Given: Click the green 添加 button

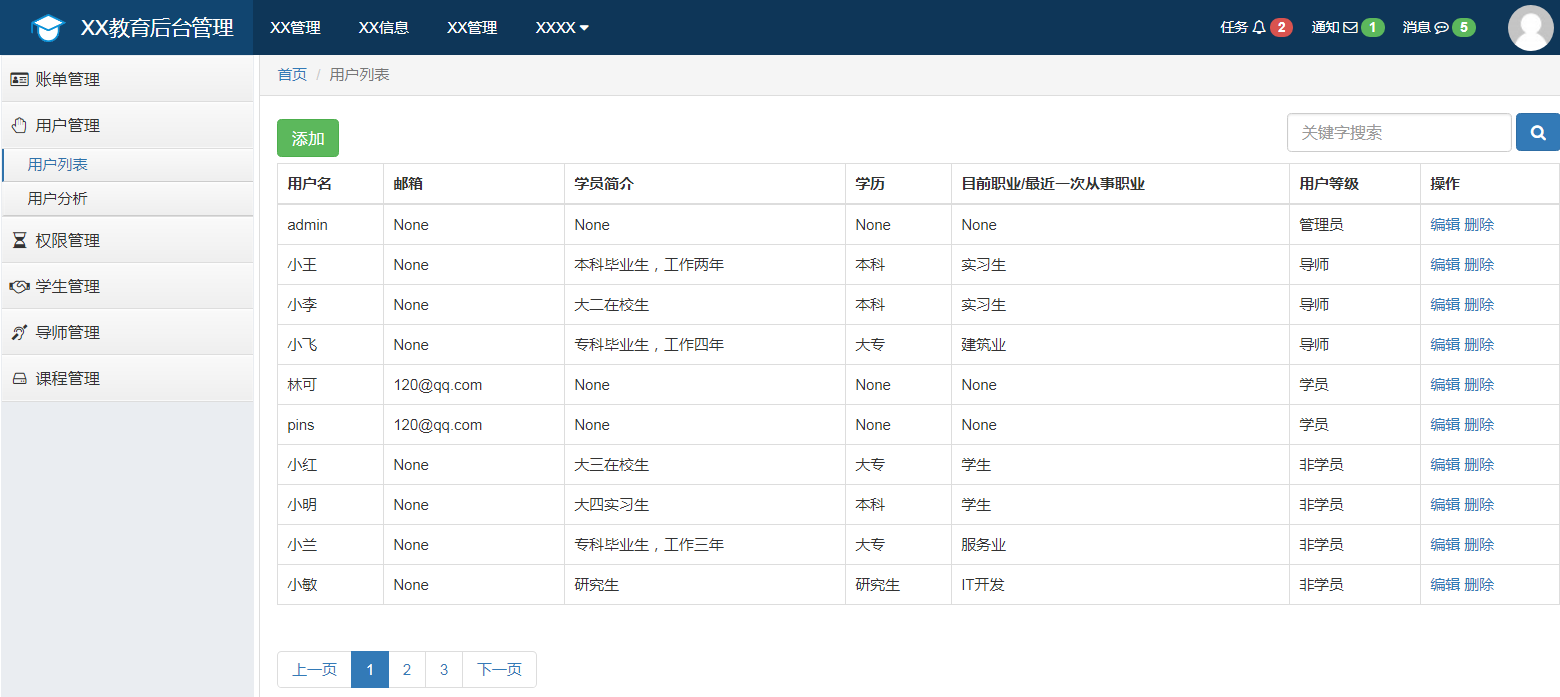Looking at the screenshot, I should tap(308, 138).
